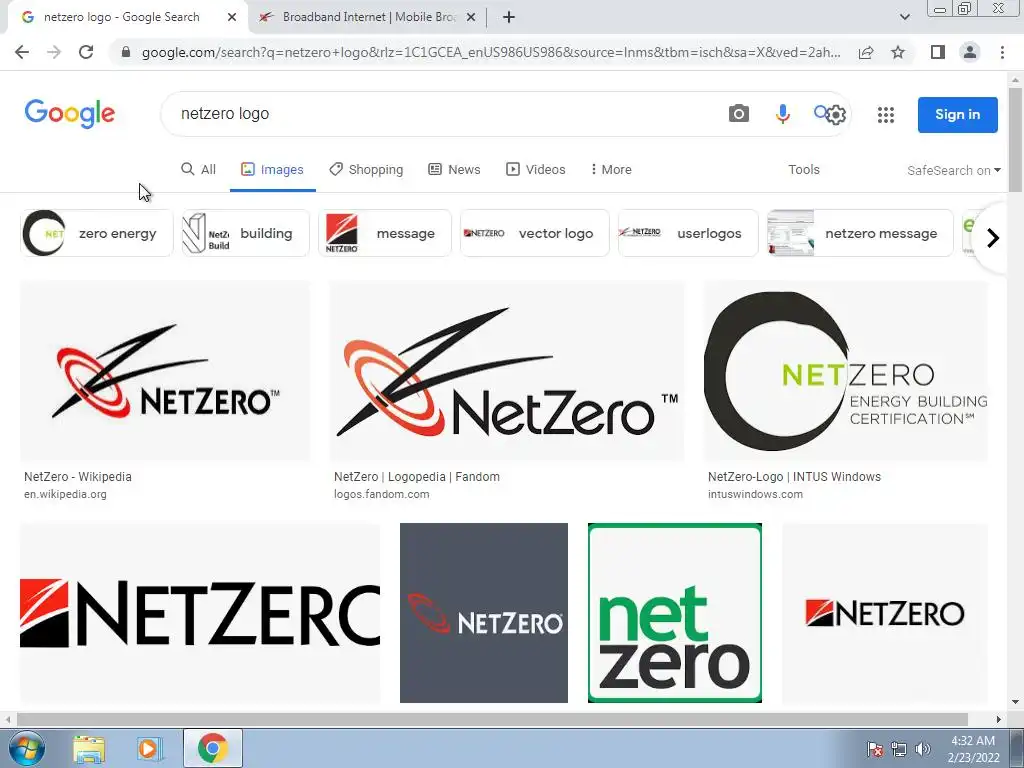Open quick settings gear icon
Viewport: 1024px width, 768px height.
pyautogui.click(x=836, y=115)
